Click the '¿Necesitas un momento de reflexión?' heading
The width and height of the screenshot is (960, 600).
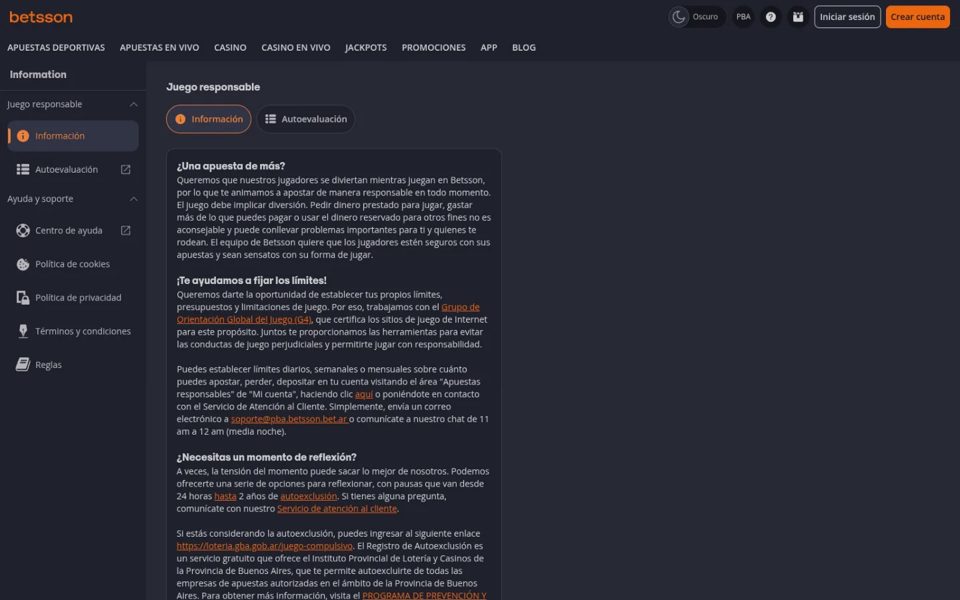(x=266, y=457)
